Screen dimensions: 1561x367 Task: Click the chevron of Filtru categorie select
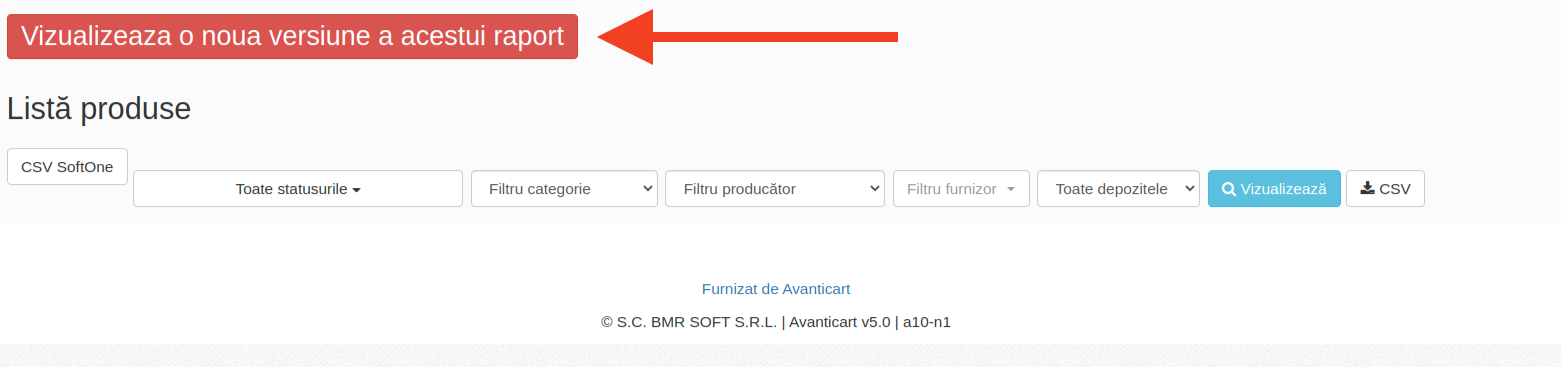pyautogui.click(x=646, y=189)
